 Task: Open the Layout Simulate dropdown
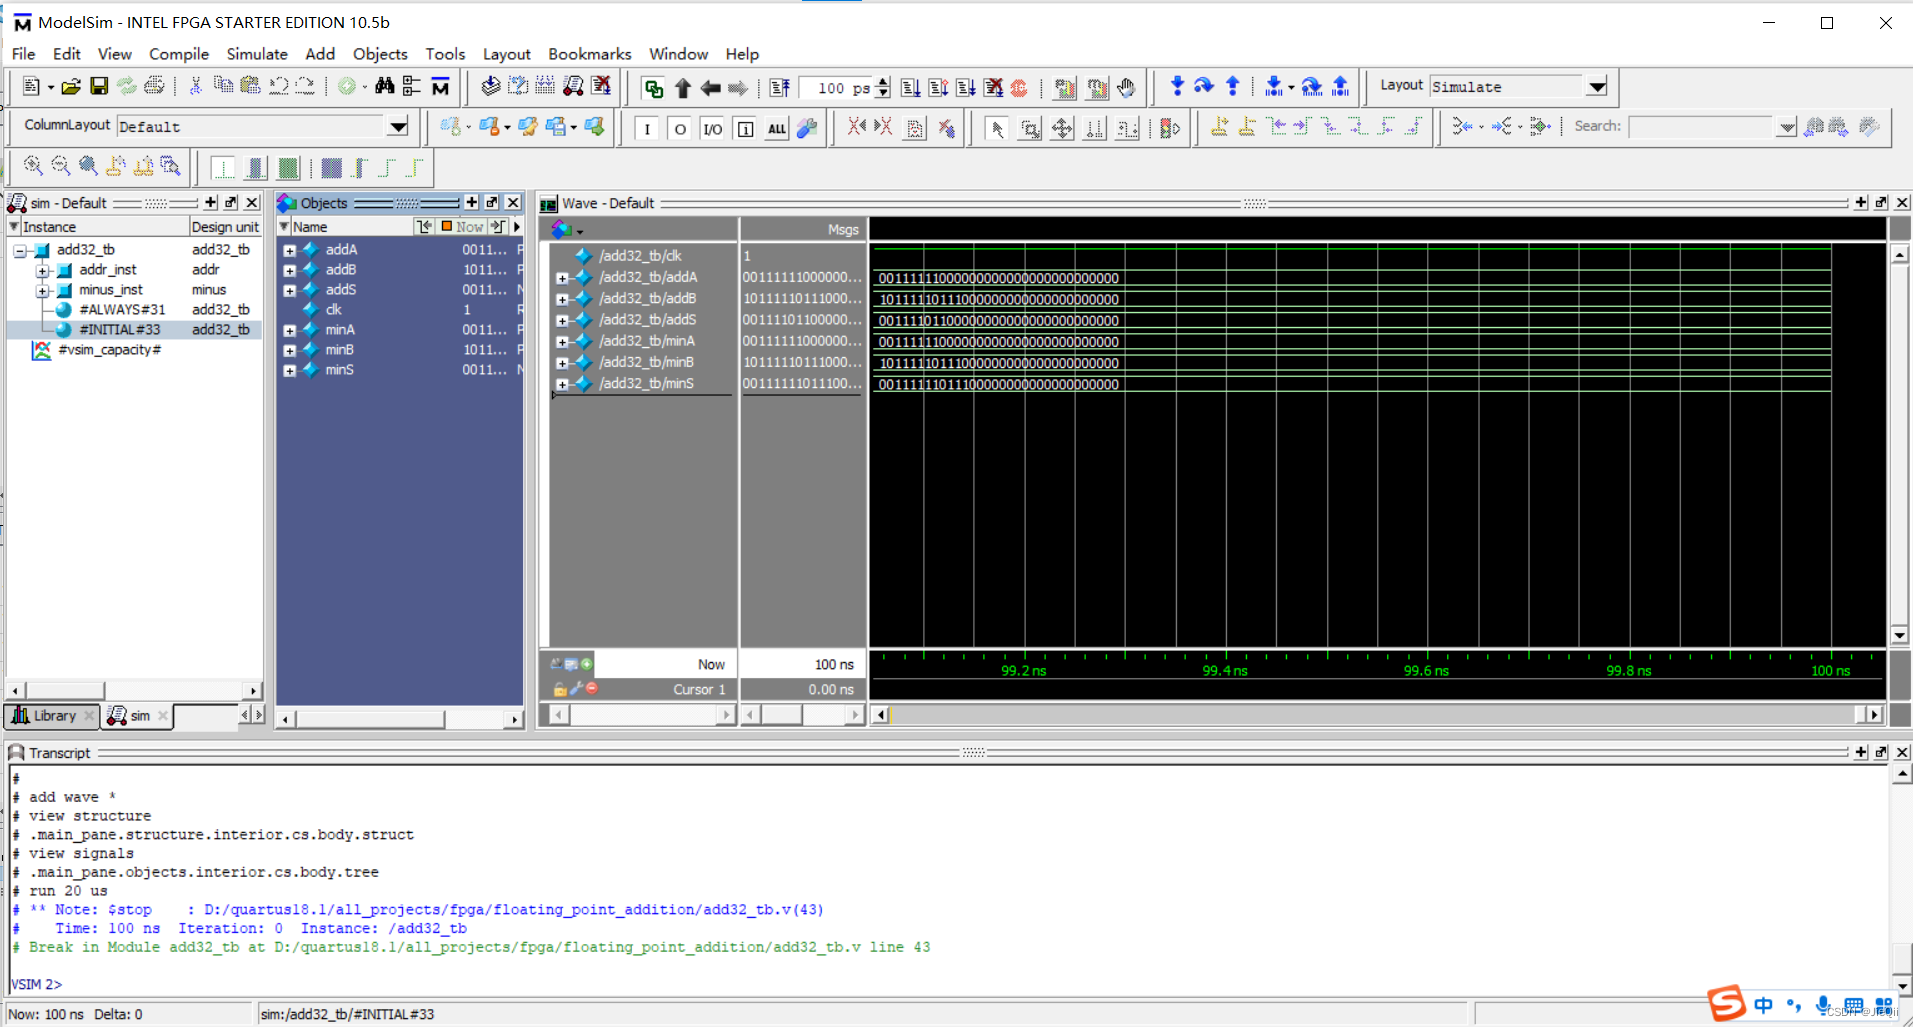(x=1597, y=86)
